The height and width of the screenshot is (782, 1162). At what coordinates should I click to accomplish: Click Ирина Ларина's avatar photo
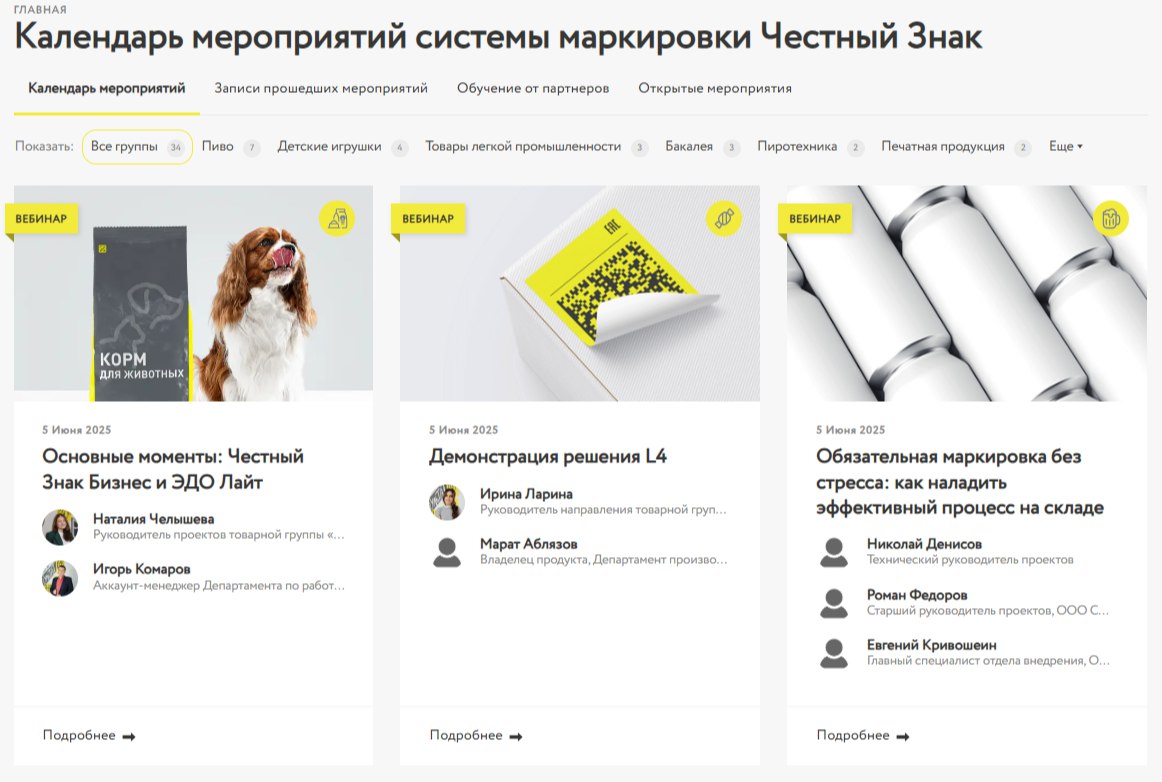tap(447, 502)
